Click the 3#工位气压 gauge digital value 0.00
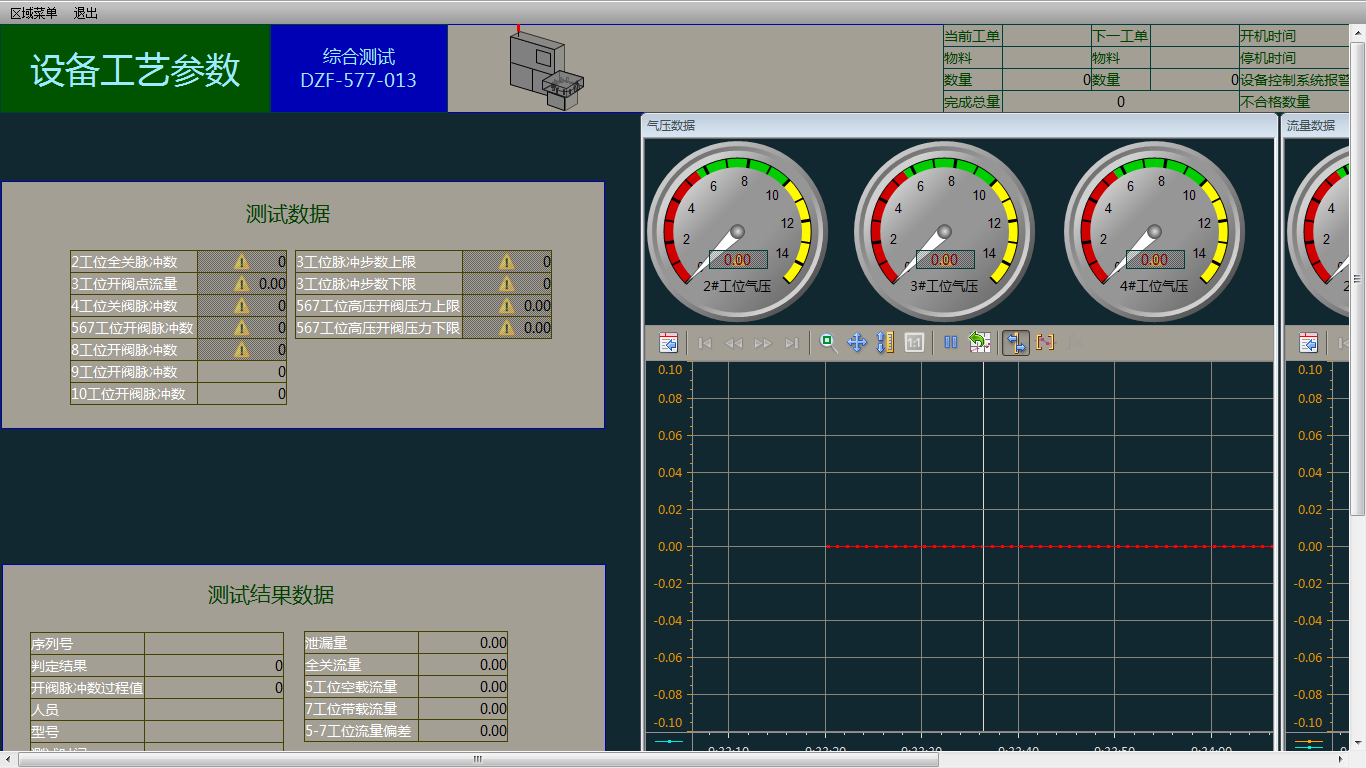The height and width of the screenshot is (768, 1366). pyautogui.click(x=945, y=260)
